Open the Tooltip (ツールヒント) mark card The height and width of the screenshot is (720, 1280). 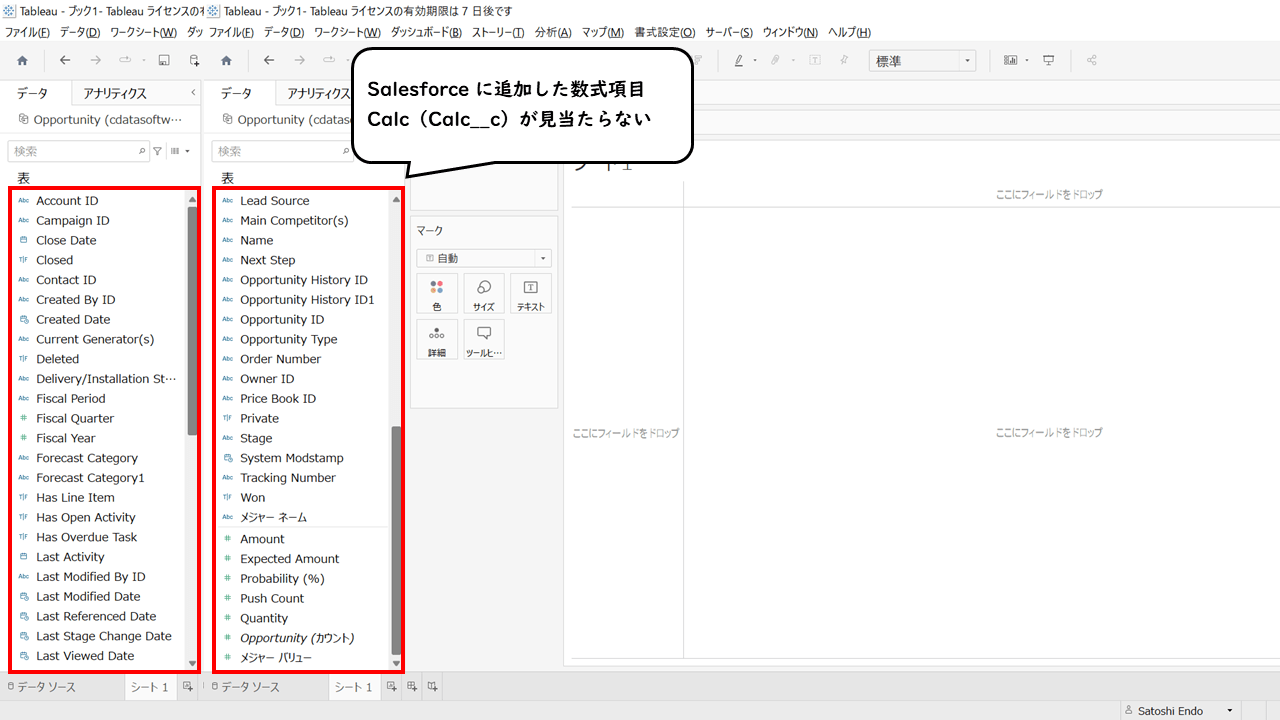pos(484,340)
